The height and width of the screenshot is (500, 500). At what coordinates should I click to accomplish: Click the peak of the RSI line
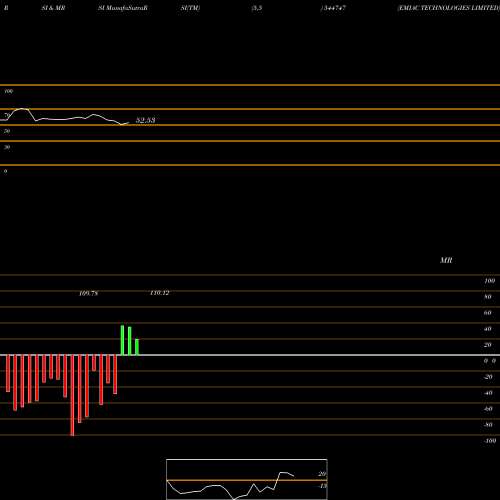coord(22,109)
